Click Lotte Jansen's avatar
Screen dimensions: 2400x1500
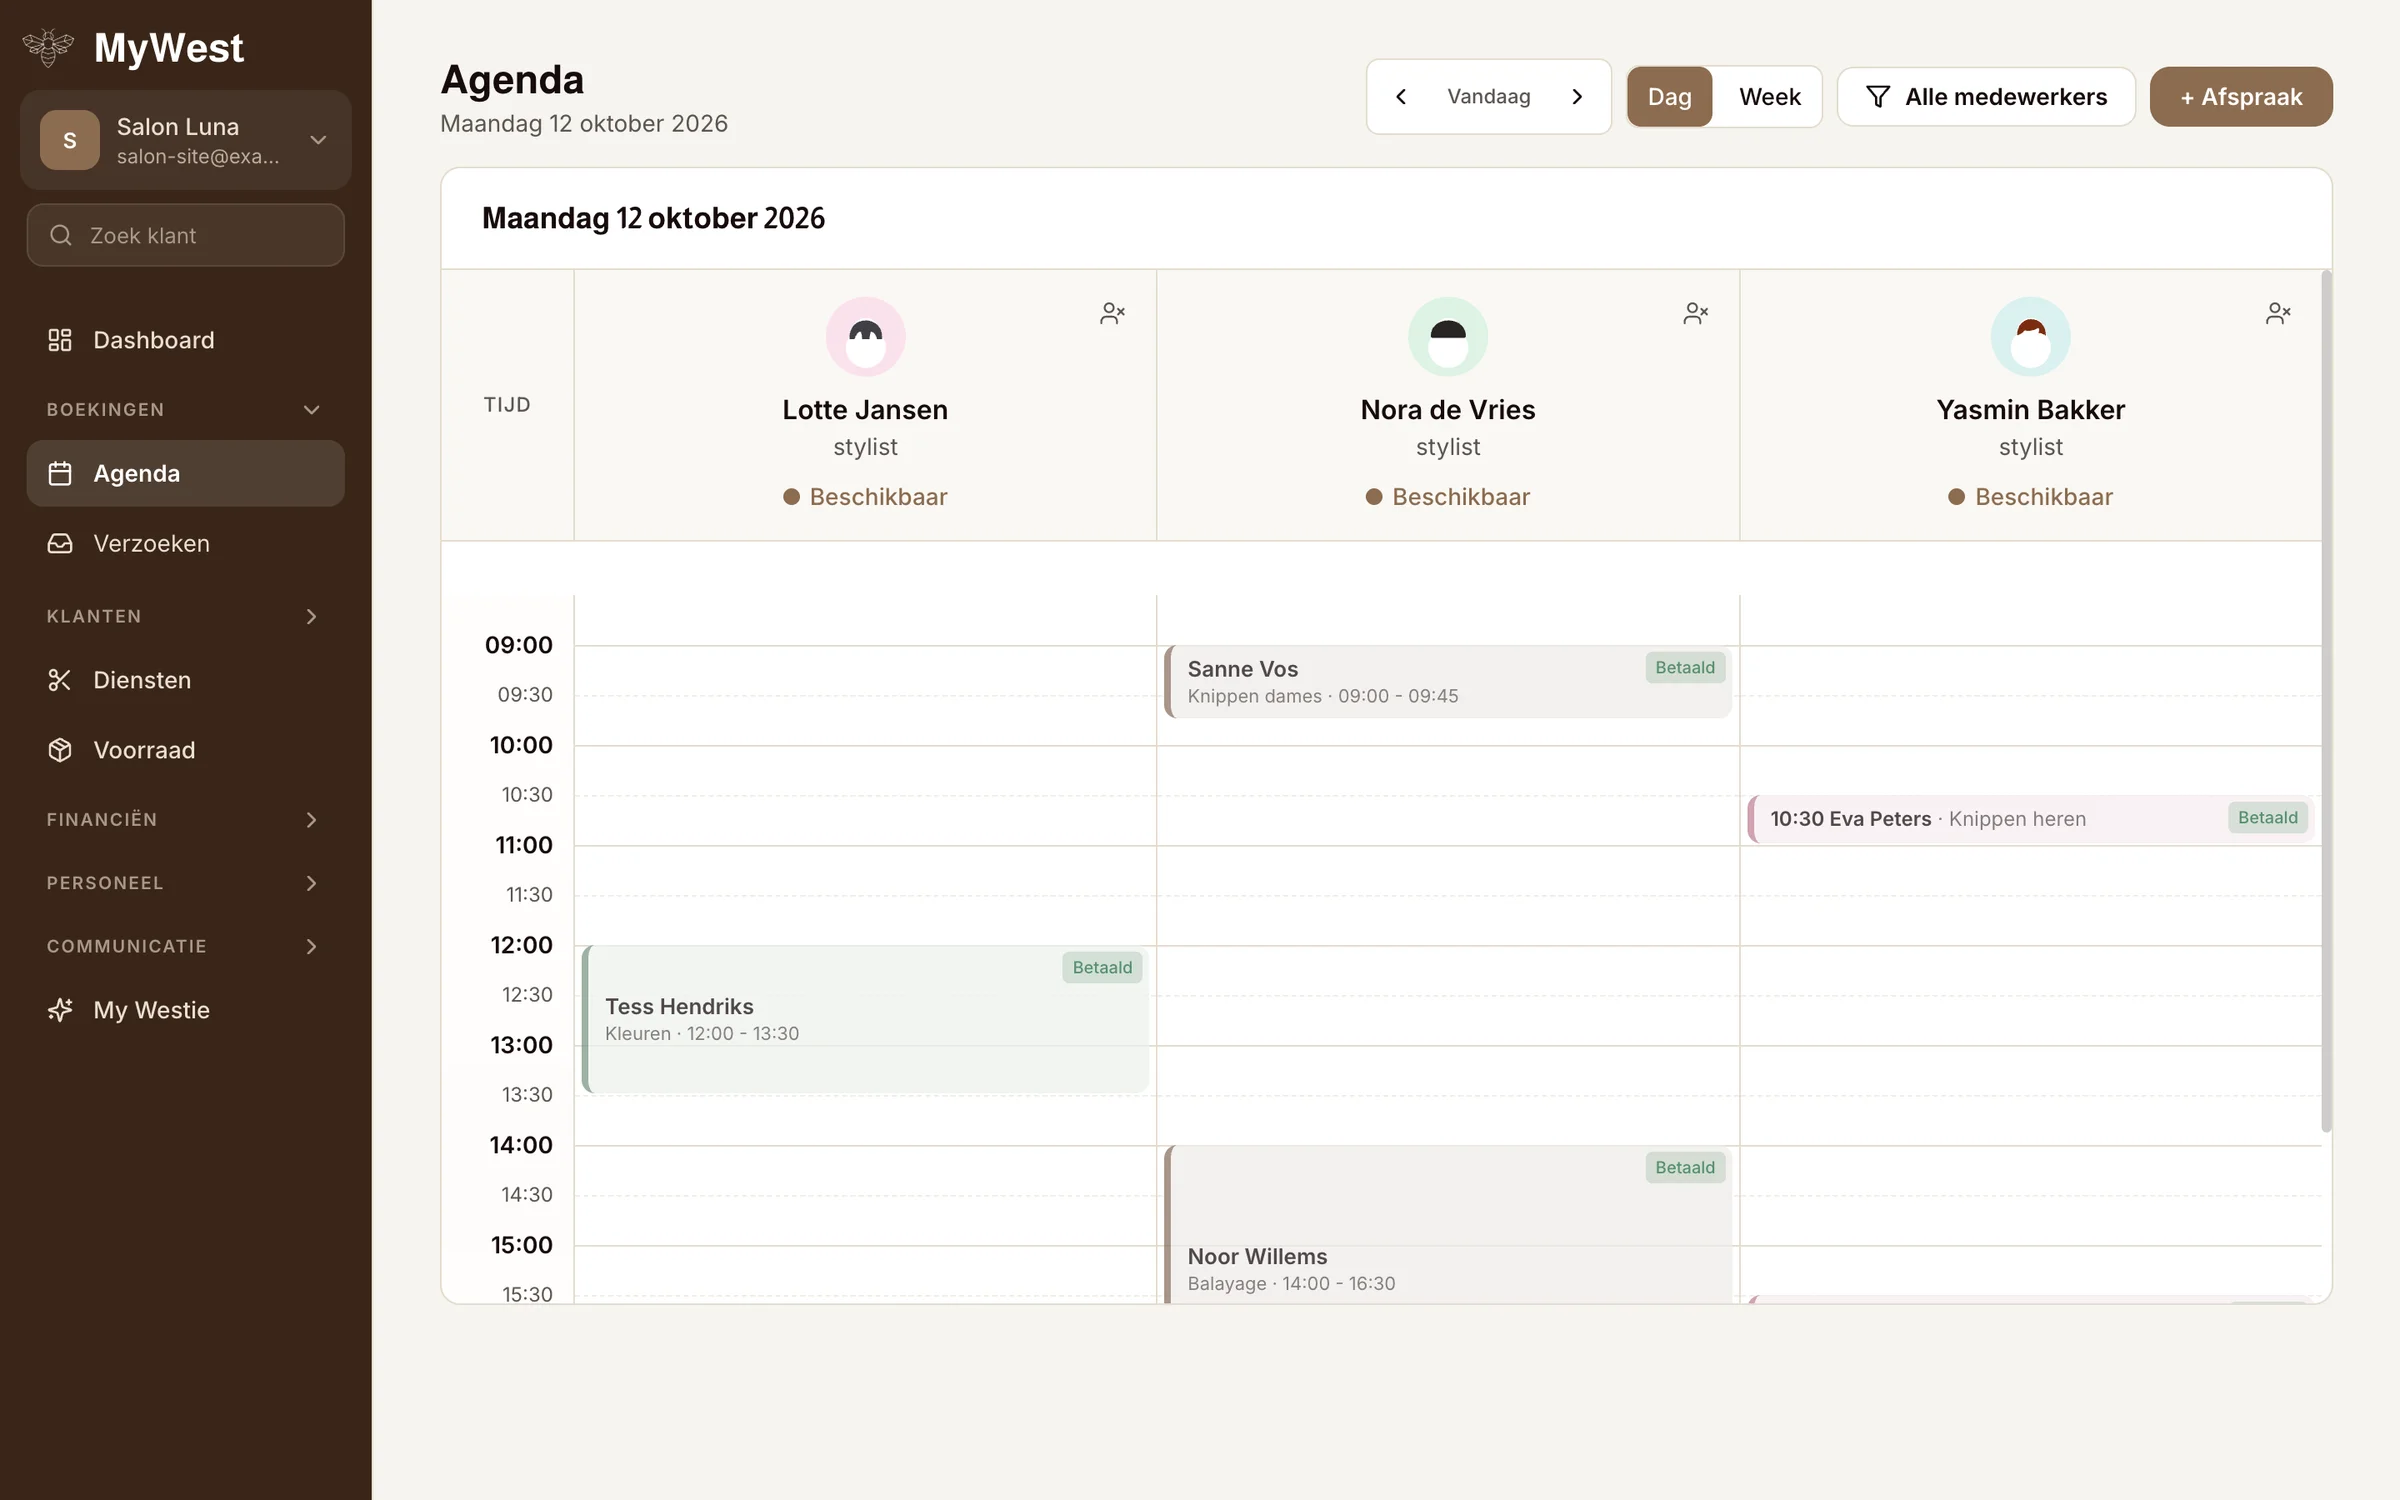coord(865,337)
